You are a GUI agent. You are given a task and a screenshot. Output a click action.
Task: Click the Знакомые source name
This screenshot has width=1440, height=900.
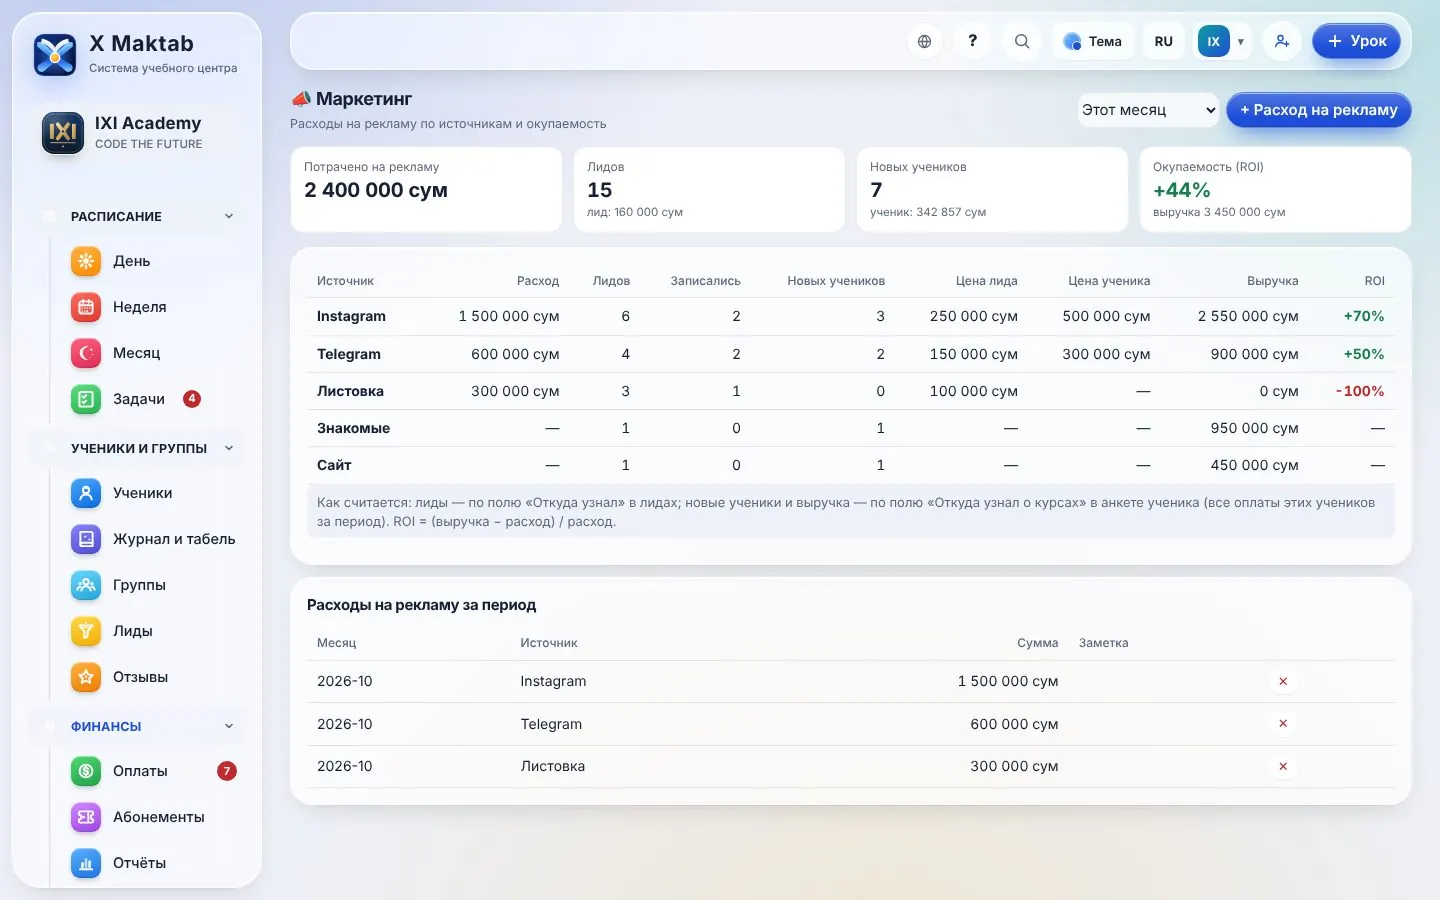tap(353, 428)
